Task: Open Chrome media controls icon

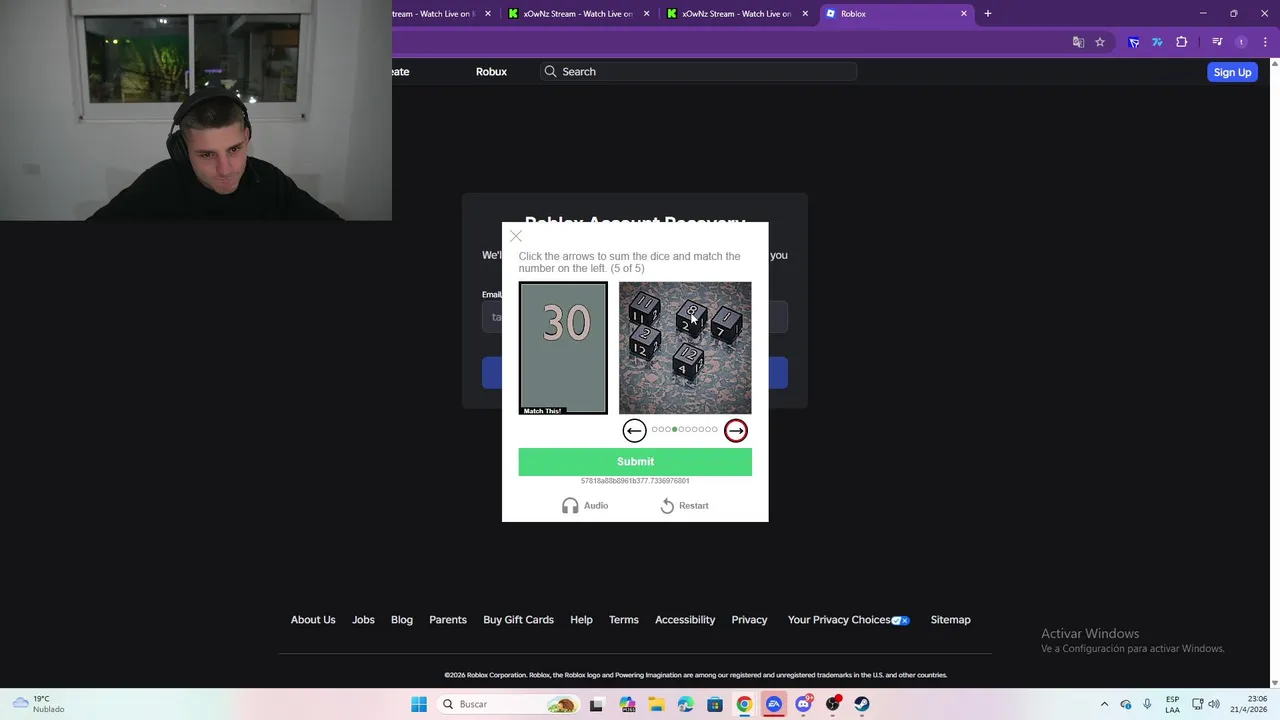Action: coord(1217,42)
